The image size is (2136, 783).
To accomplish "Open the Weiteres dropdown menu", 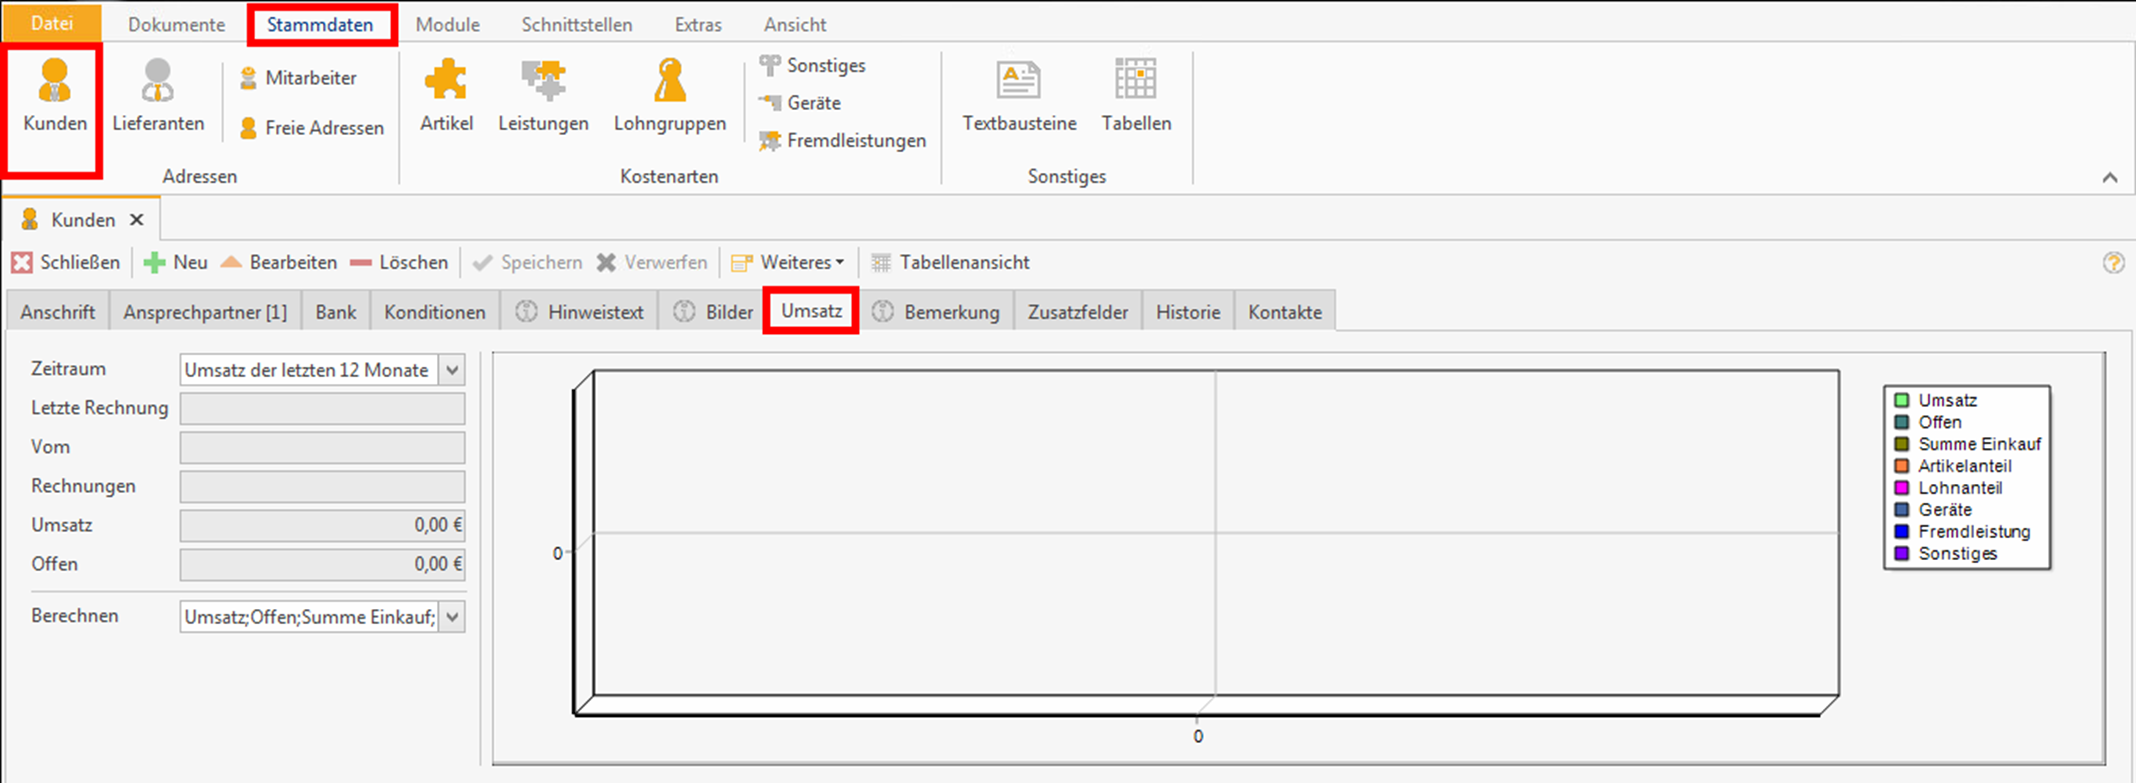I will tap(789, 263).
